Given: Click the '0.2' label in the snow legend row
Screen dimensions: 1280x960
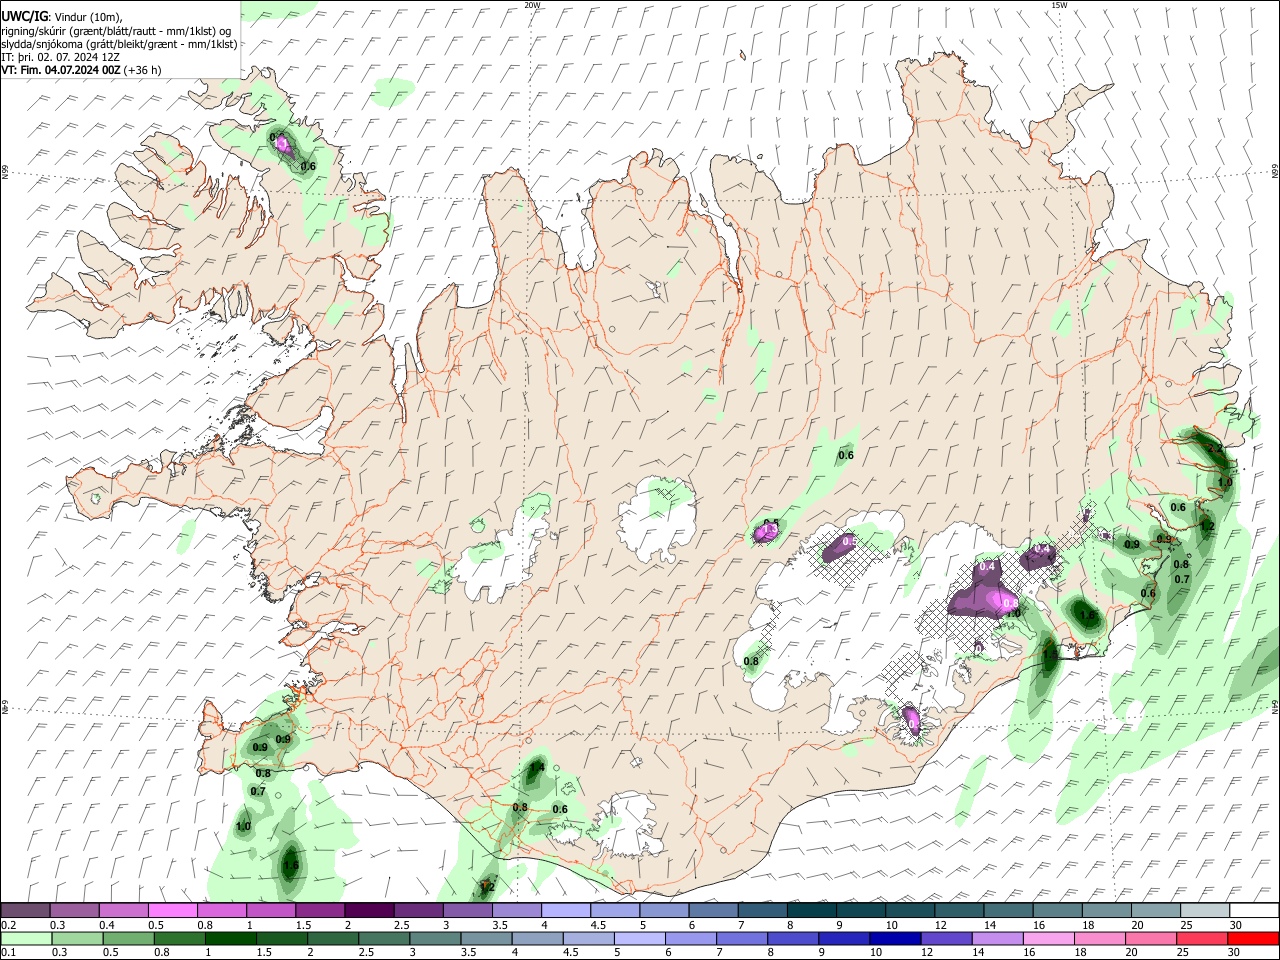Looking at the screenshot, I should [x=8, y=925].
